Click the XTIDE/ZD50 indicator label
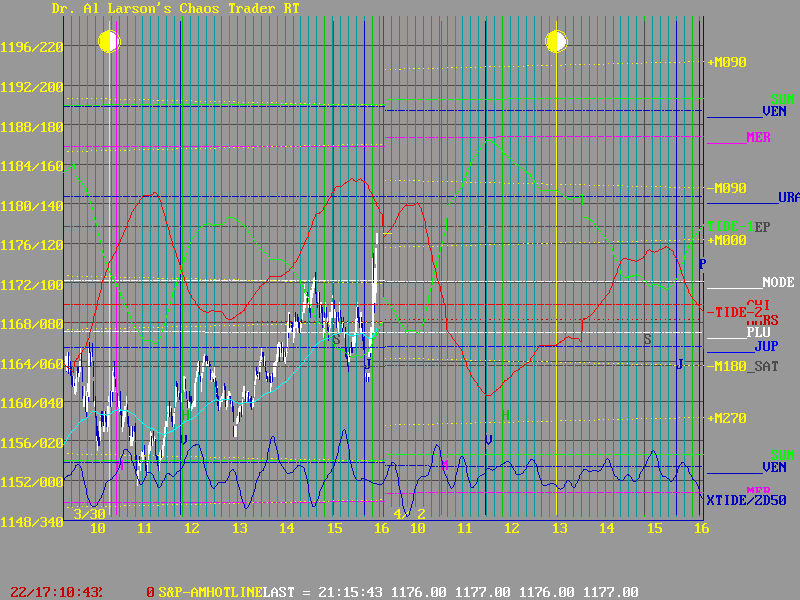 746,500
